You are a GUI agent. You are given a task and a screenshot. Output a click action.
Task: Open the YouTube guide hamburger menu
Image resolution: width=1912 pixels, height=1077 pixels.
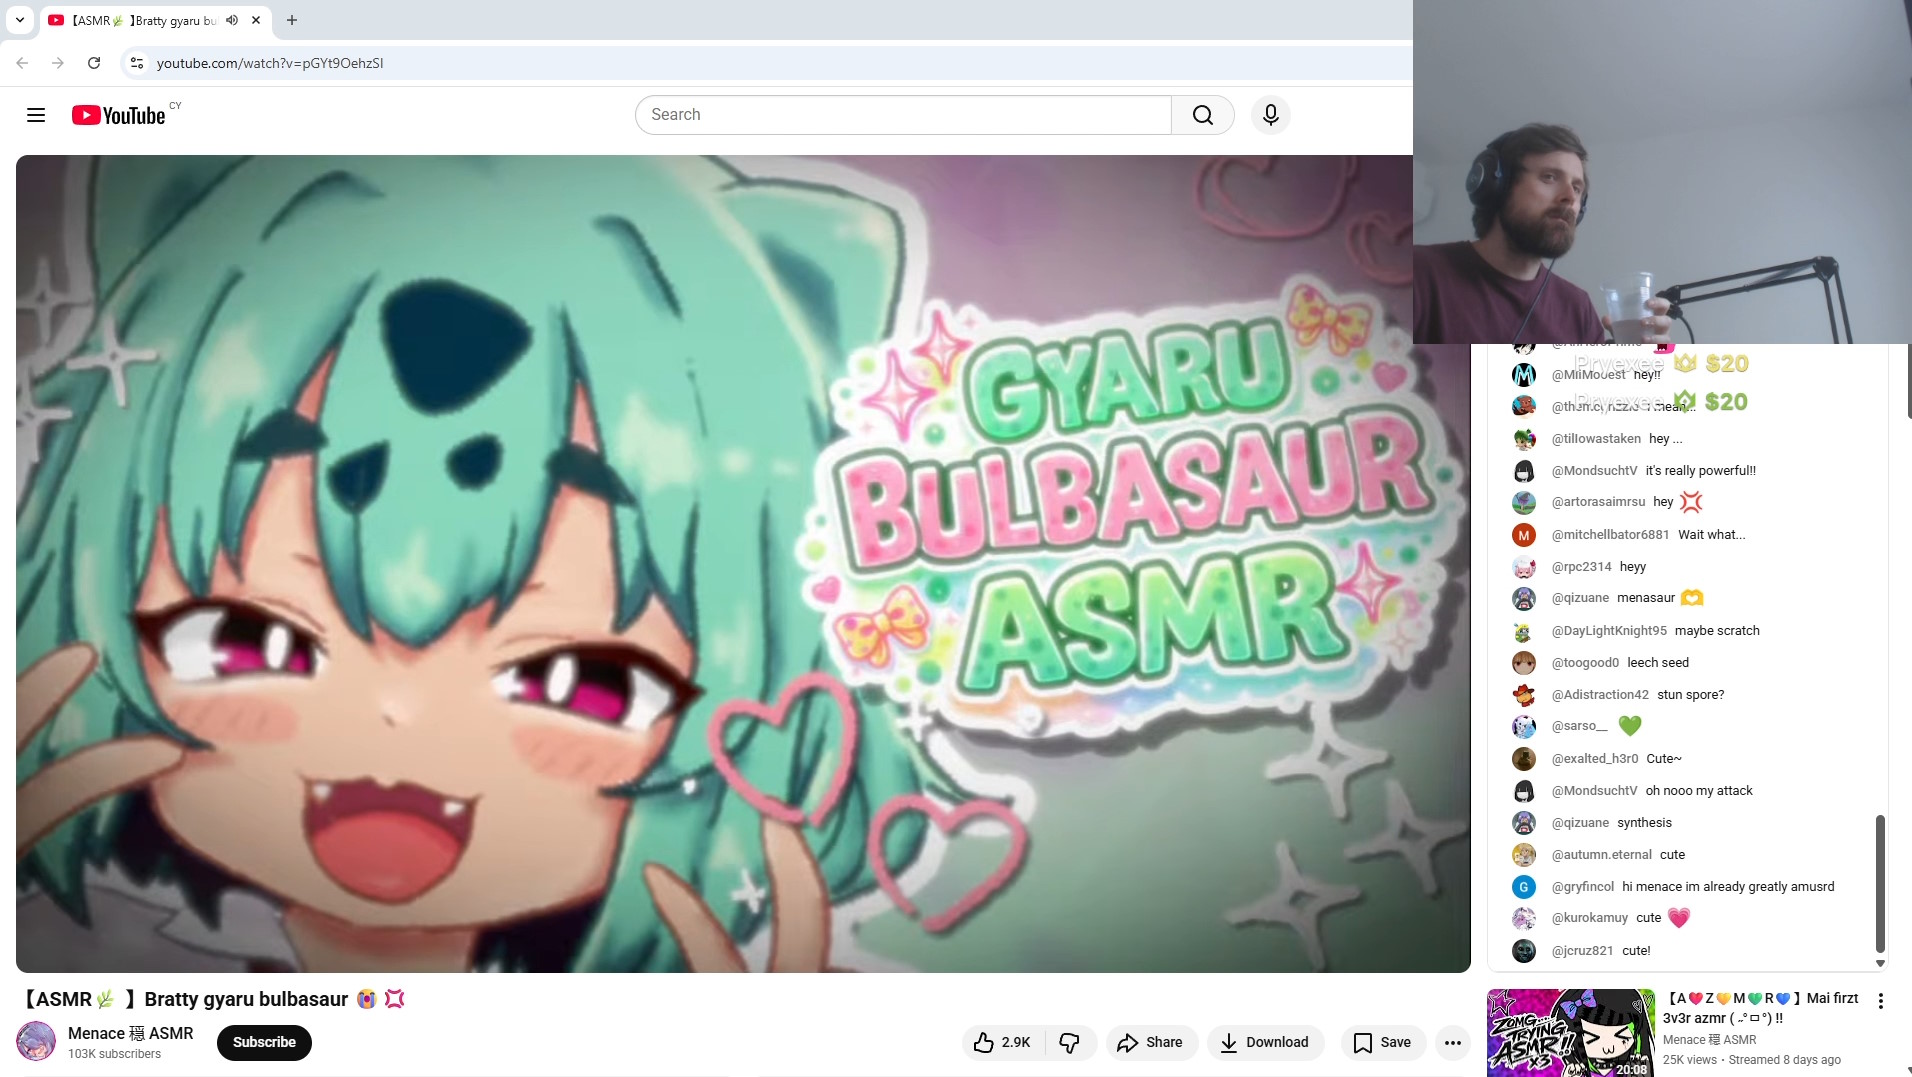click(x=36, y=115)
